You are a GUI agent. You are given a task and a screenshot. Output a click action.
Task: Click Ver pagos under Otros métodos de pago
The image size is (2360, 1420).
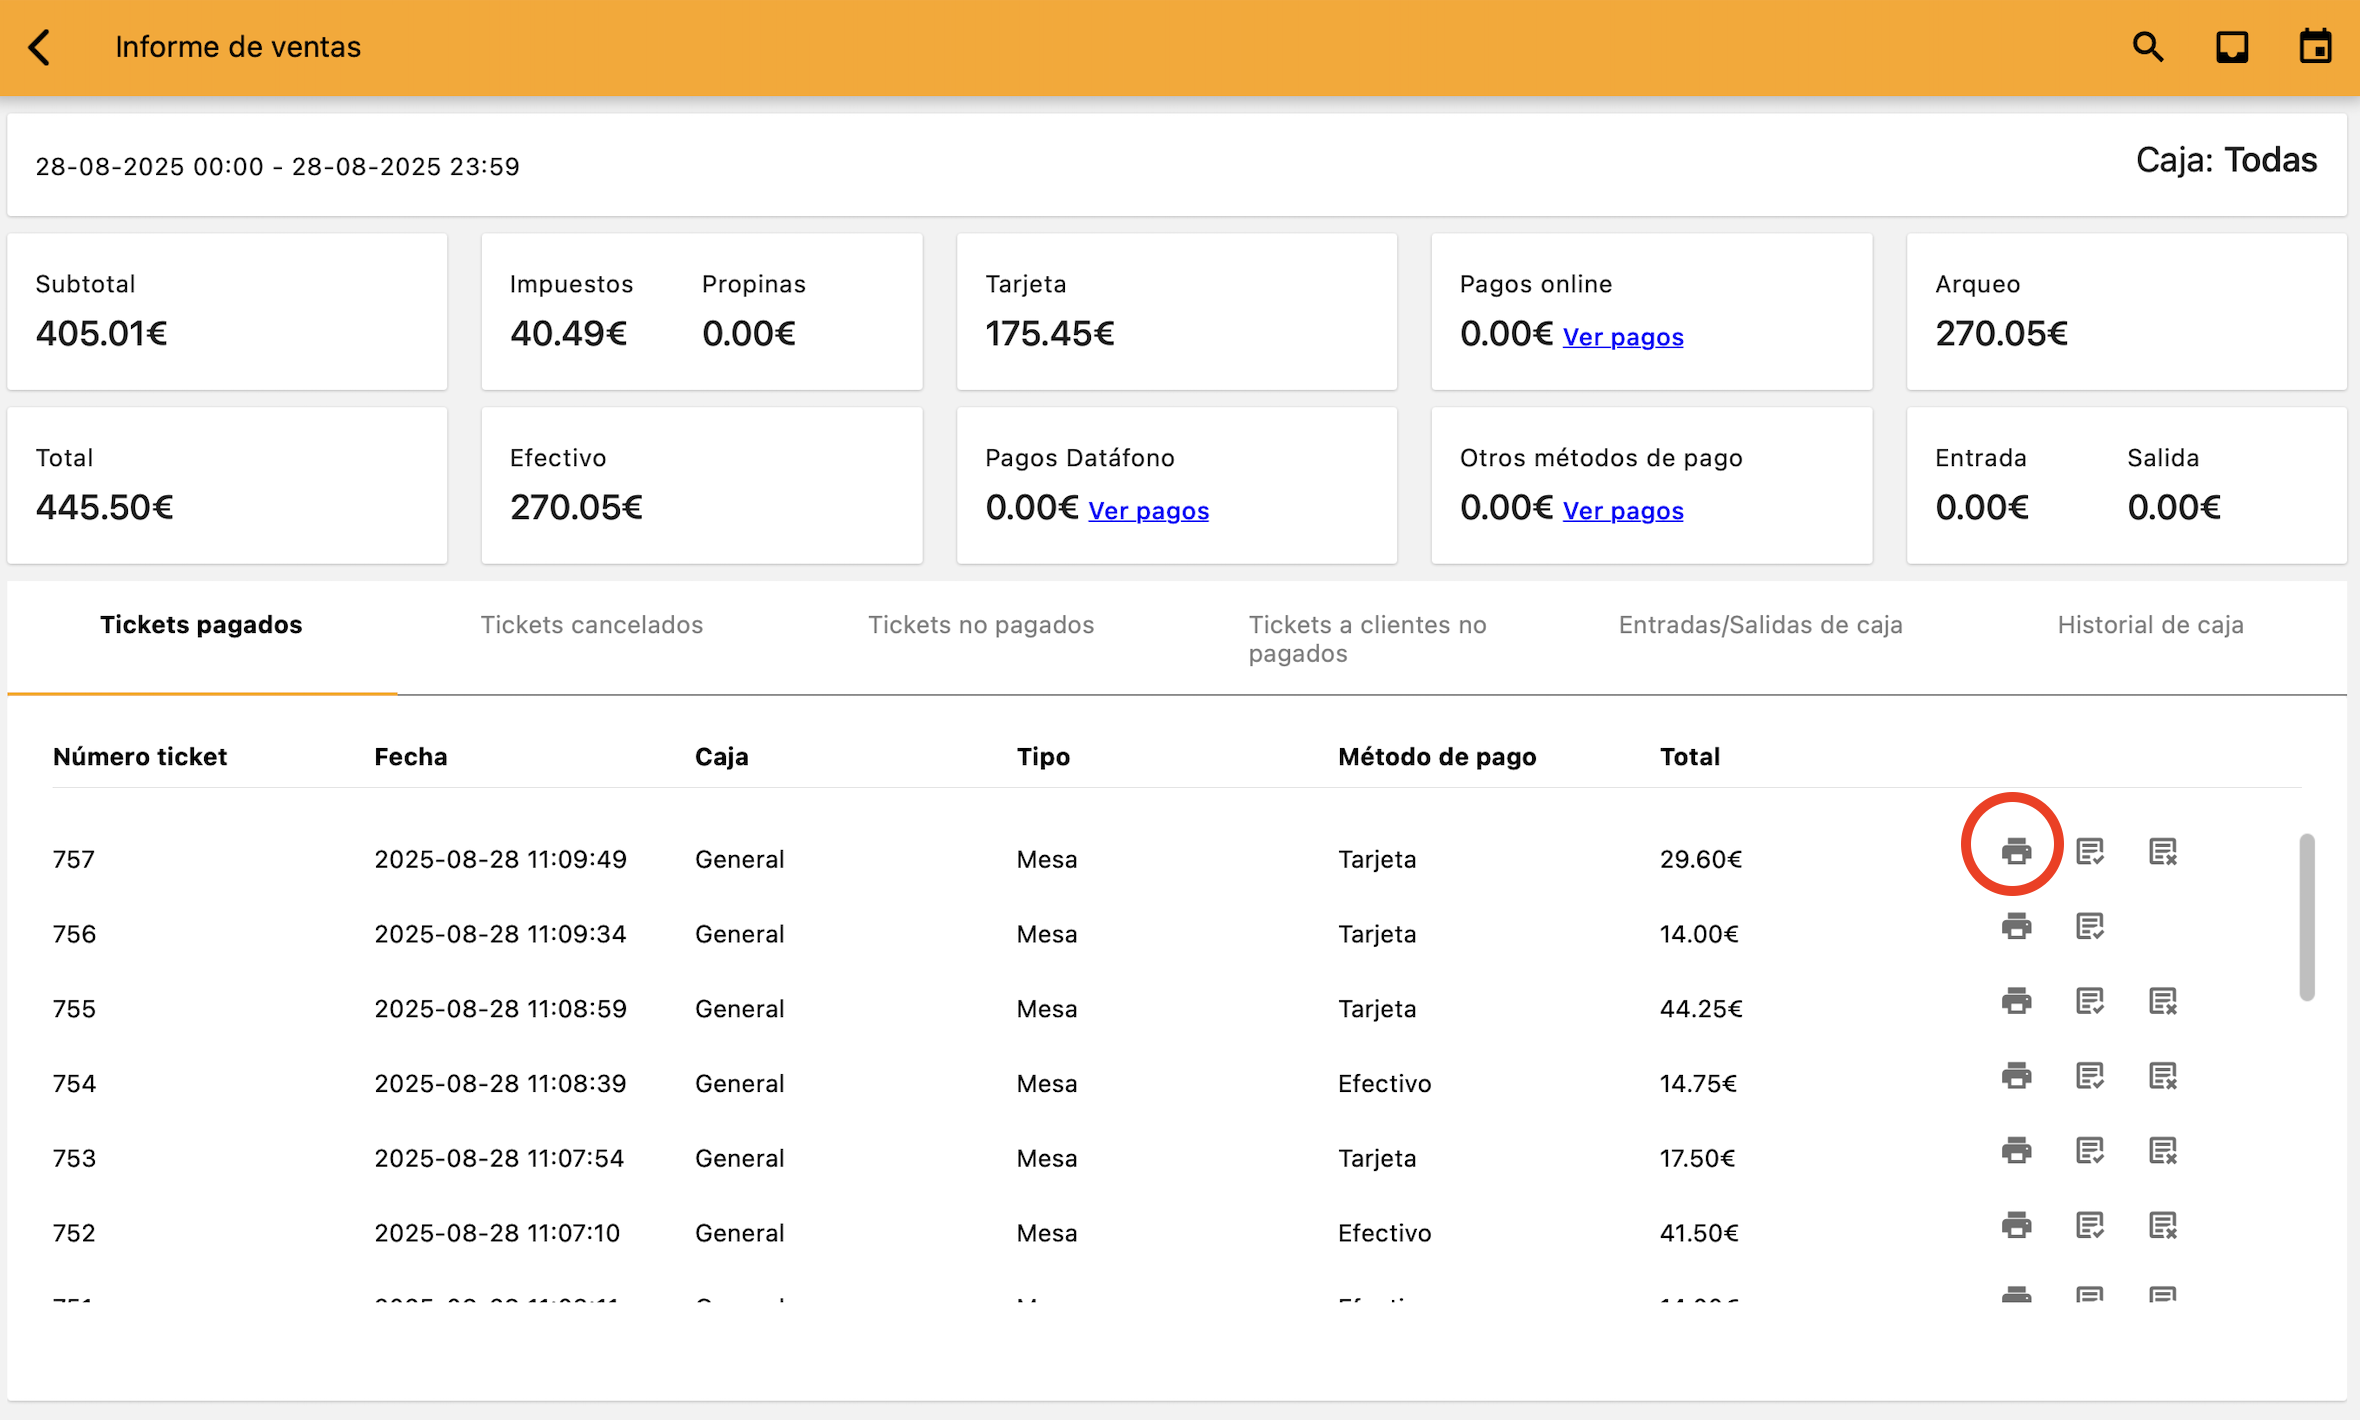pyautogui.click(x=1622, y=511)
